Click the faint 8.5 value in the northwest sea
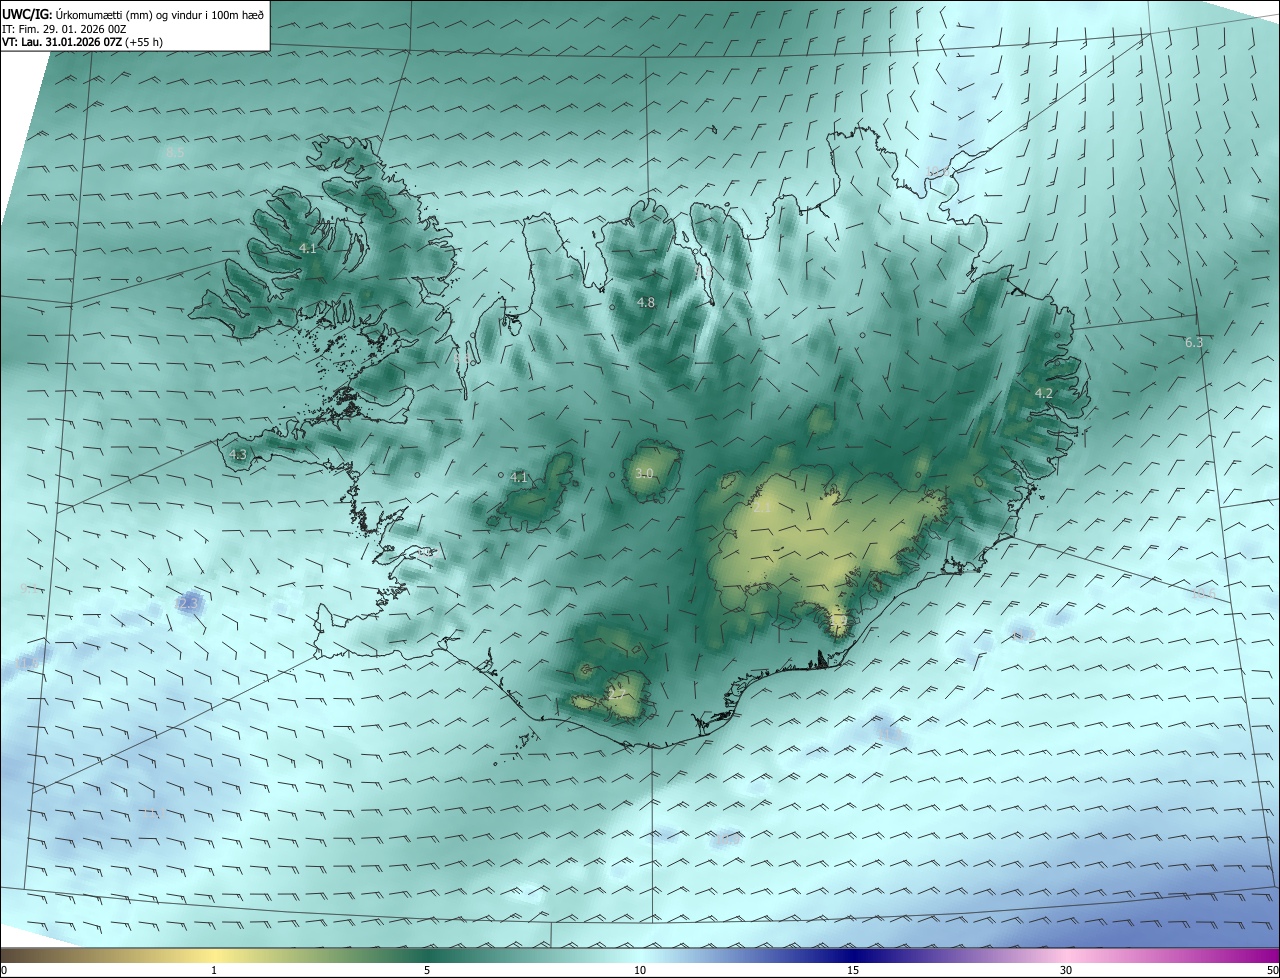The image size is (1280, 978). click(x=175, y=152)
